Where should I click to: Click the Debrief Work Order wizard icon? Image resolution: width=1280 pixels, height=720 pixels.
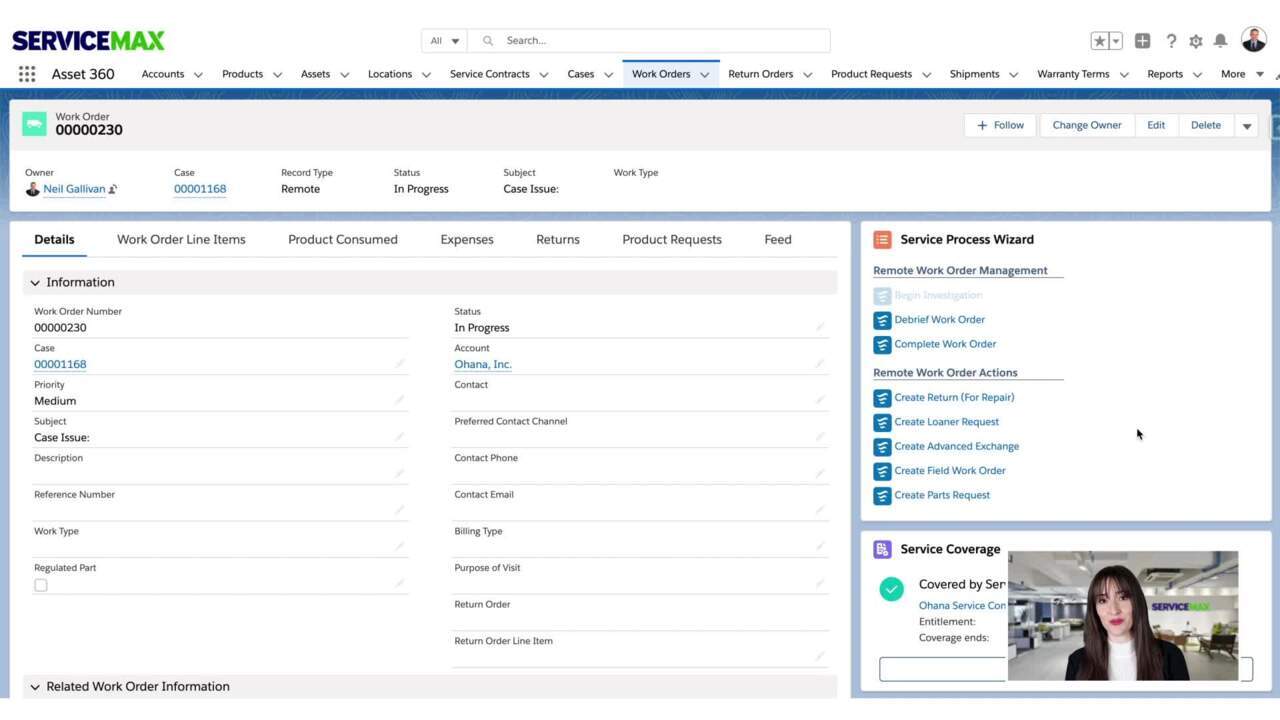point(882,320)
